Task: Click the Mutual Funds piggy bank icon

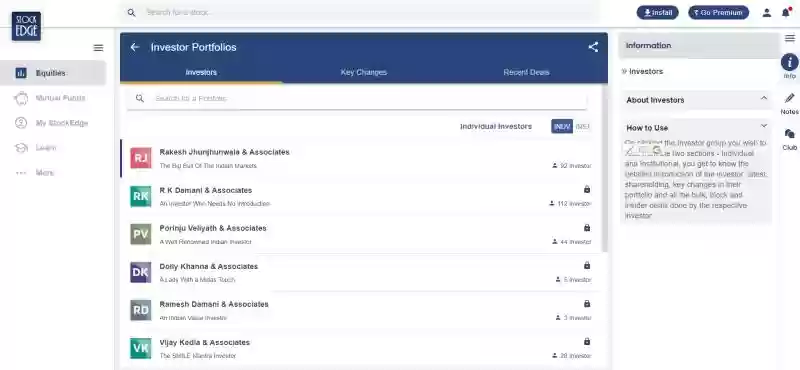Action: coord(21,98)
